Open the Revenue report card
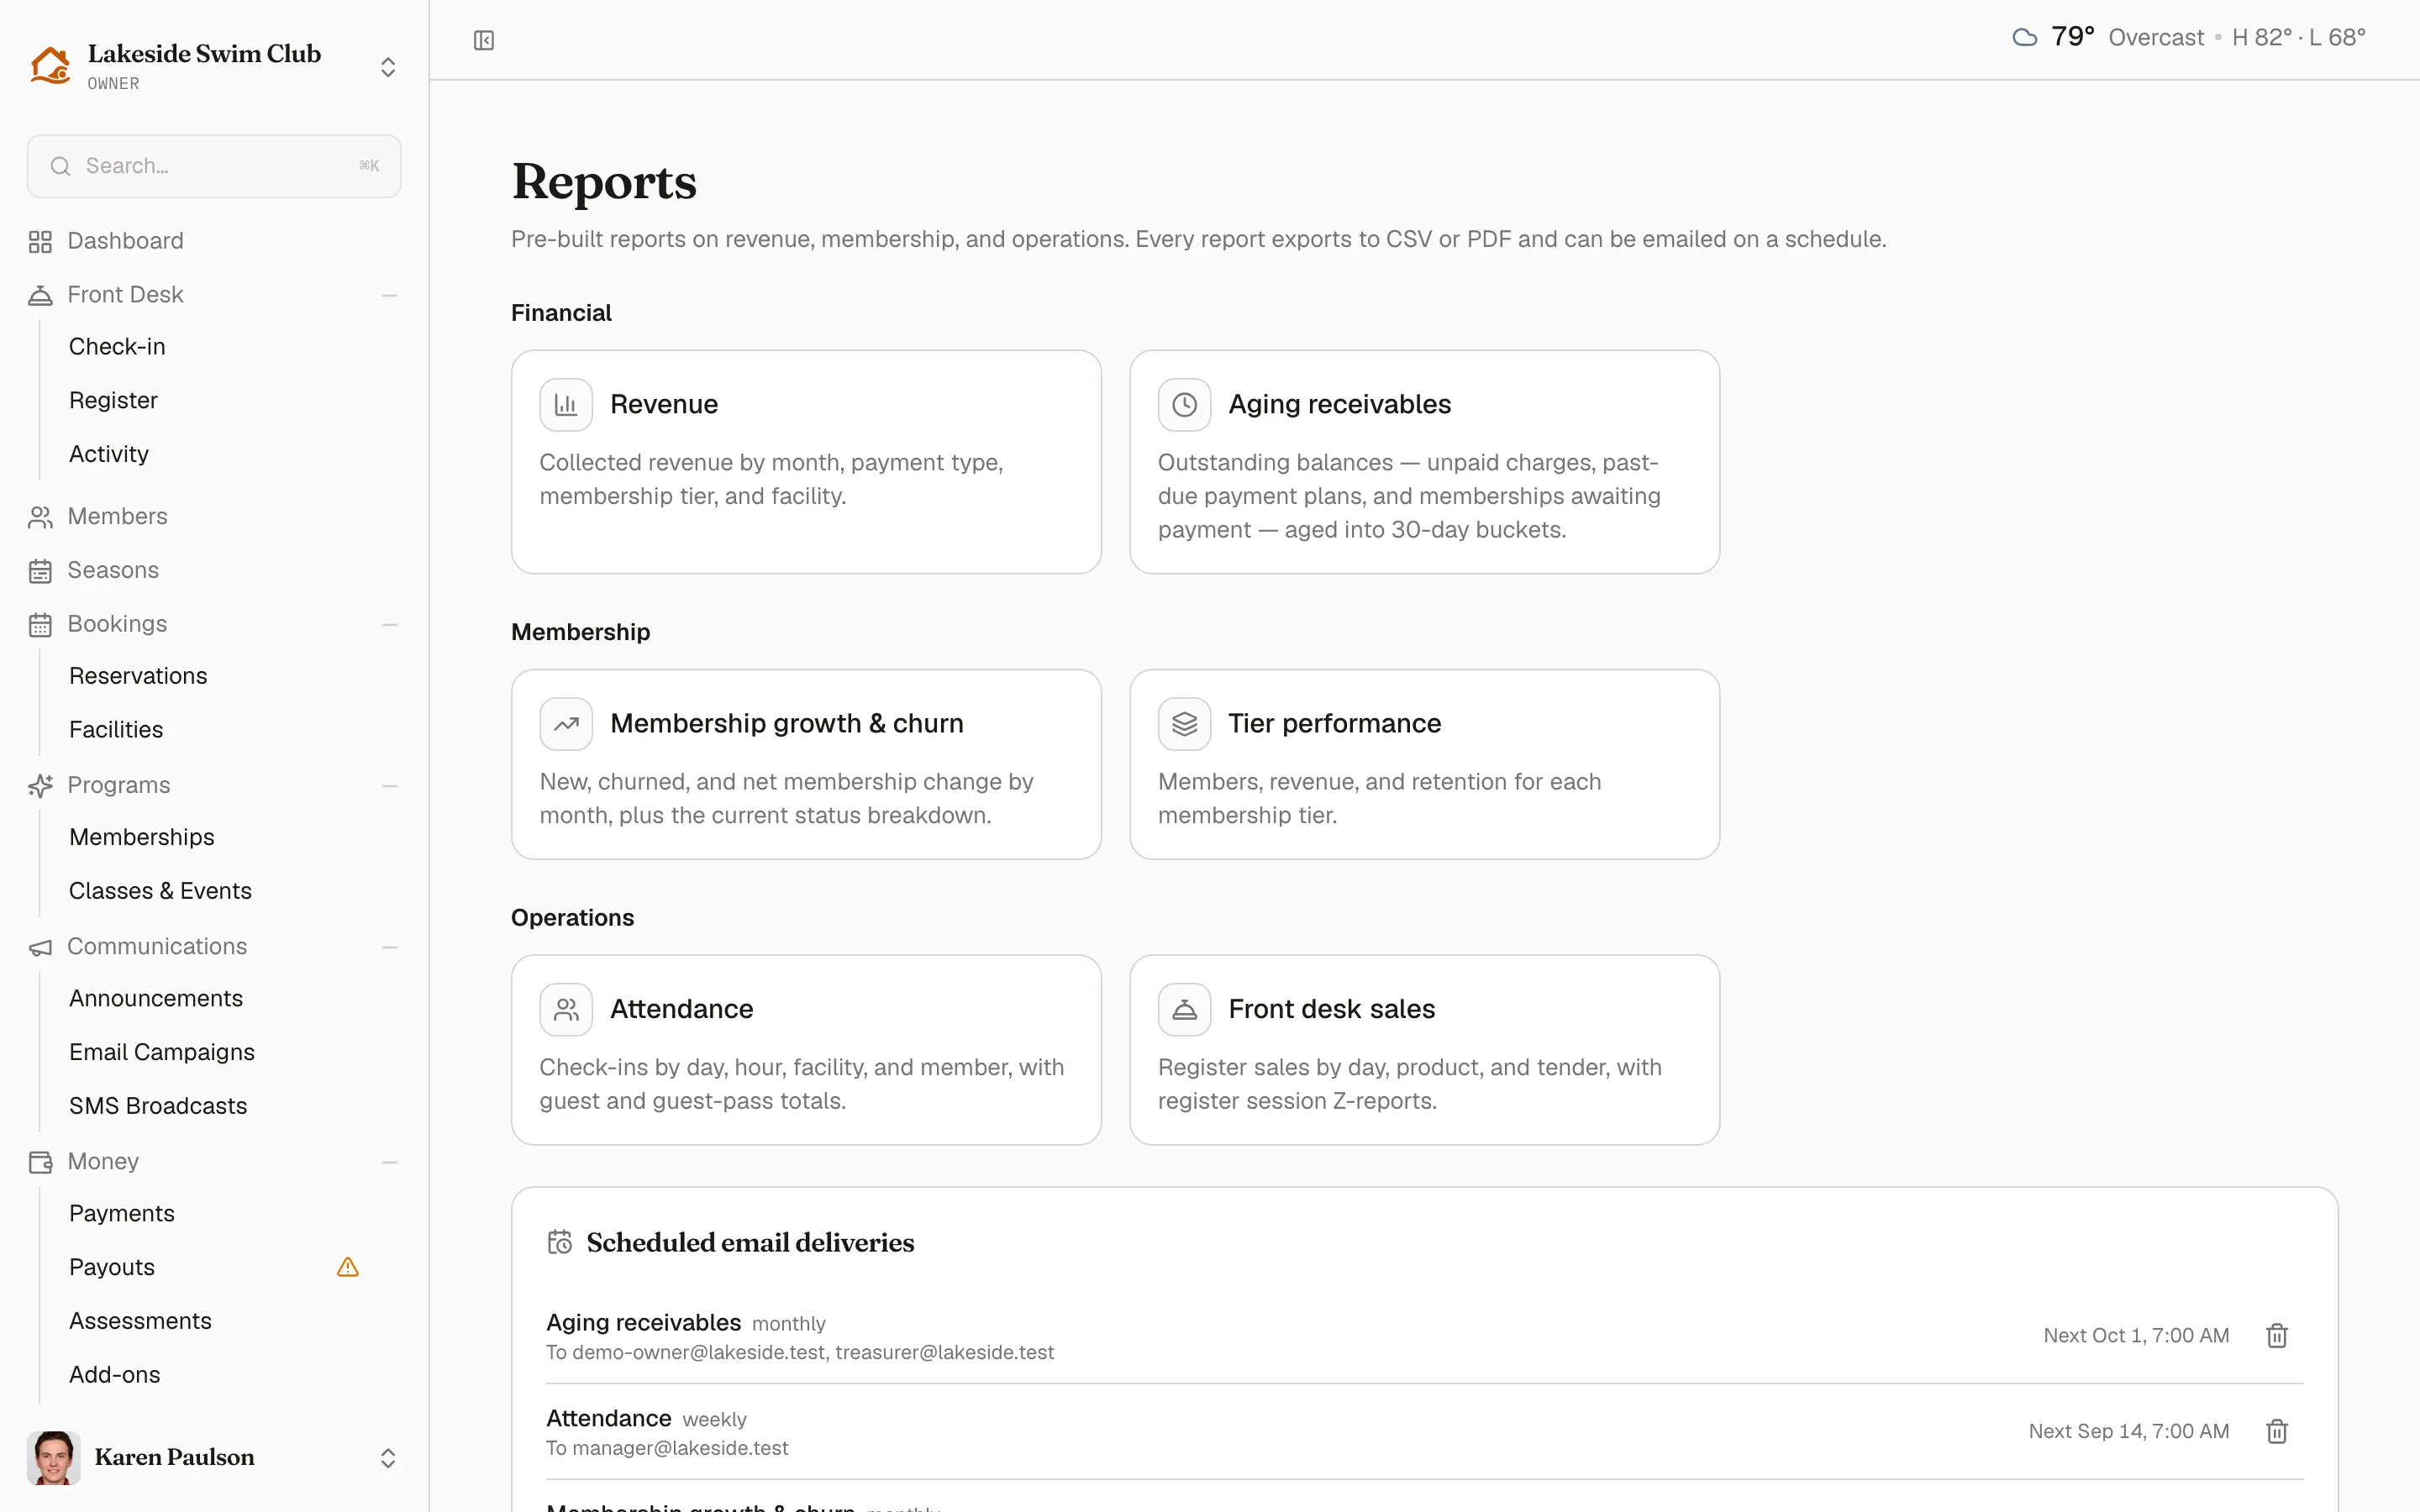 click(806, 462)
